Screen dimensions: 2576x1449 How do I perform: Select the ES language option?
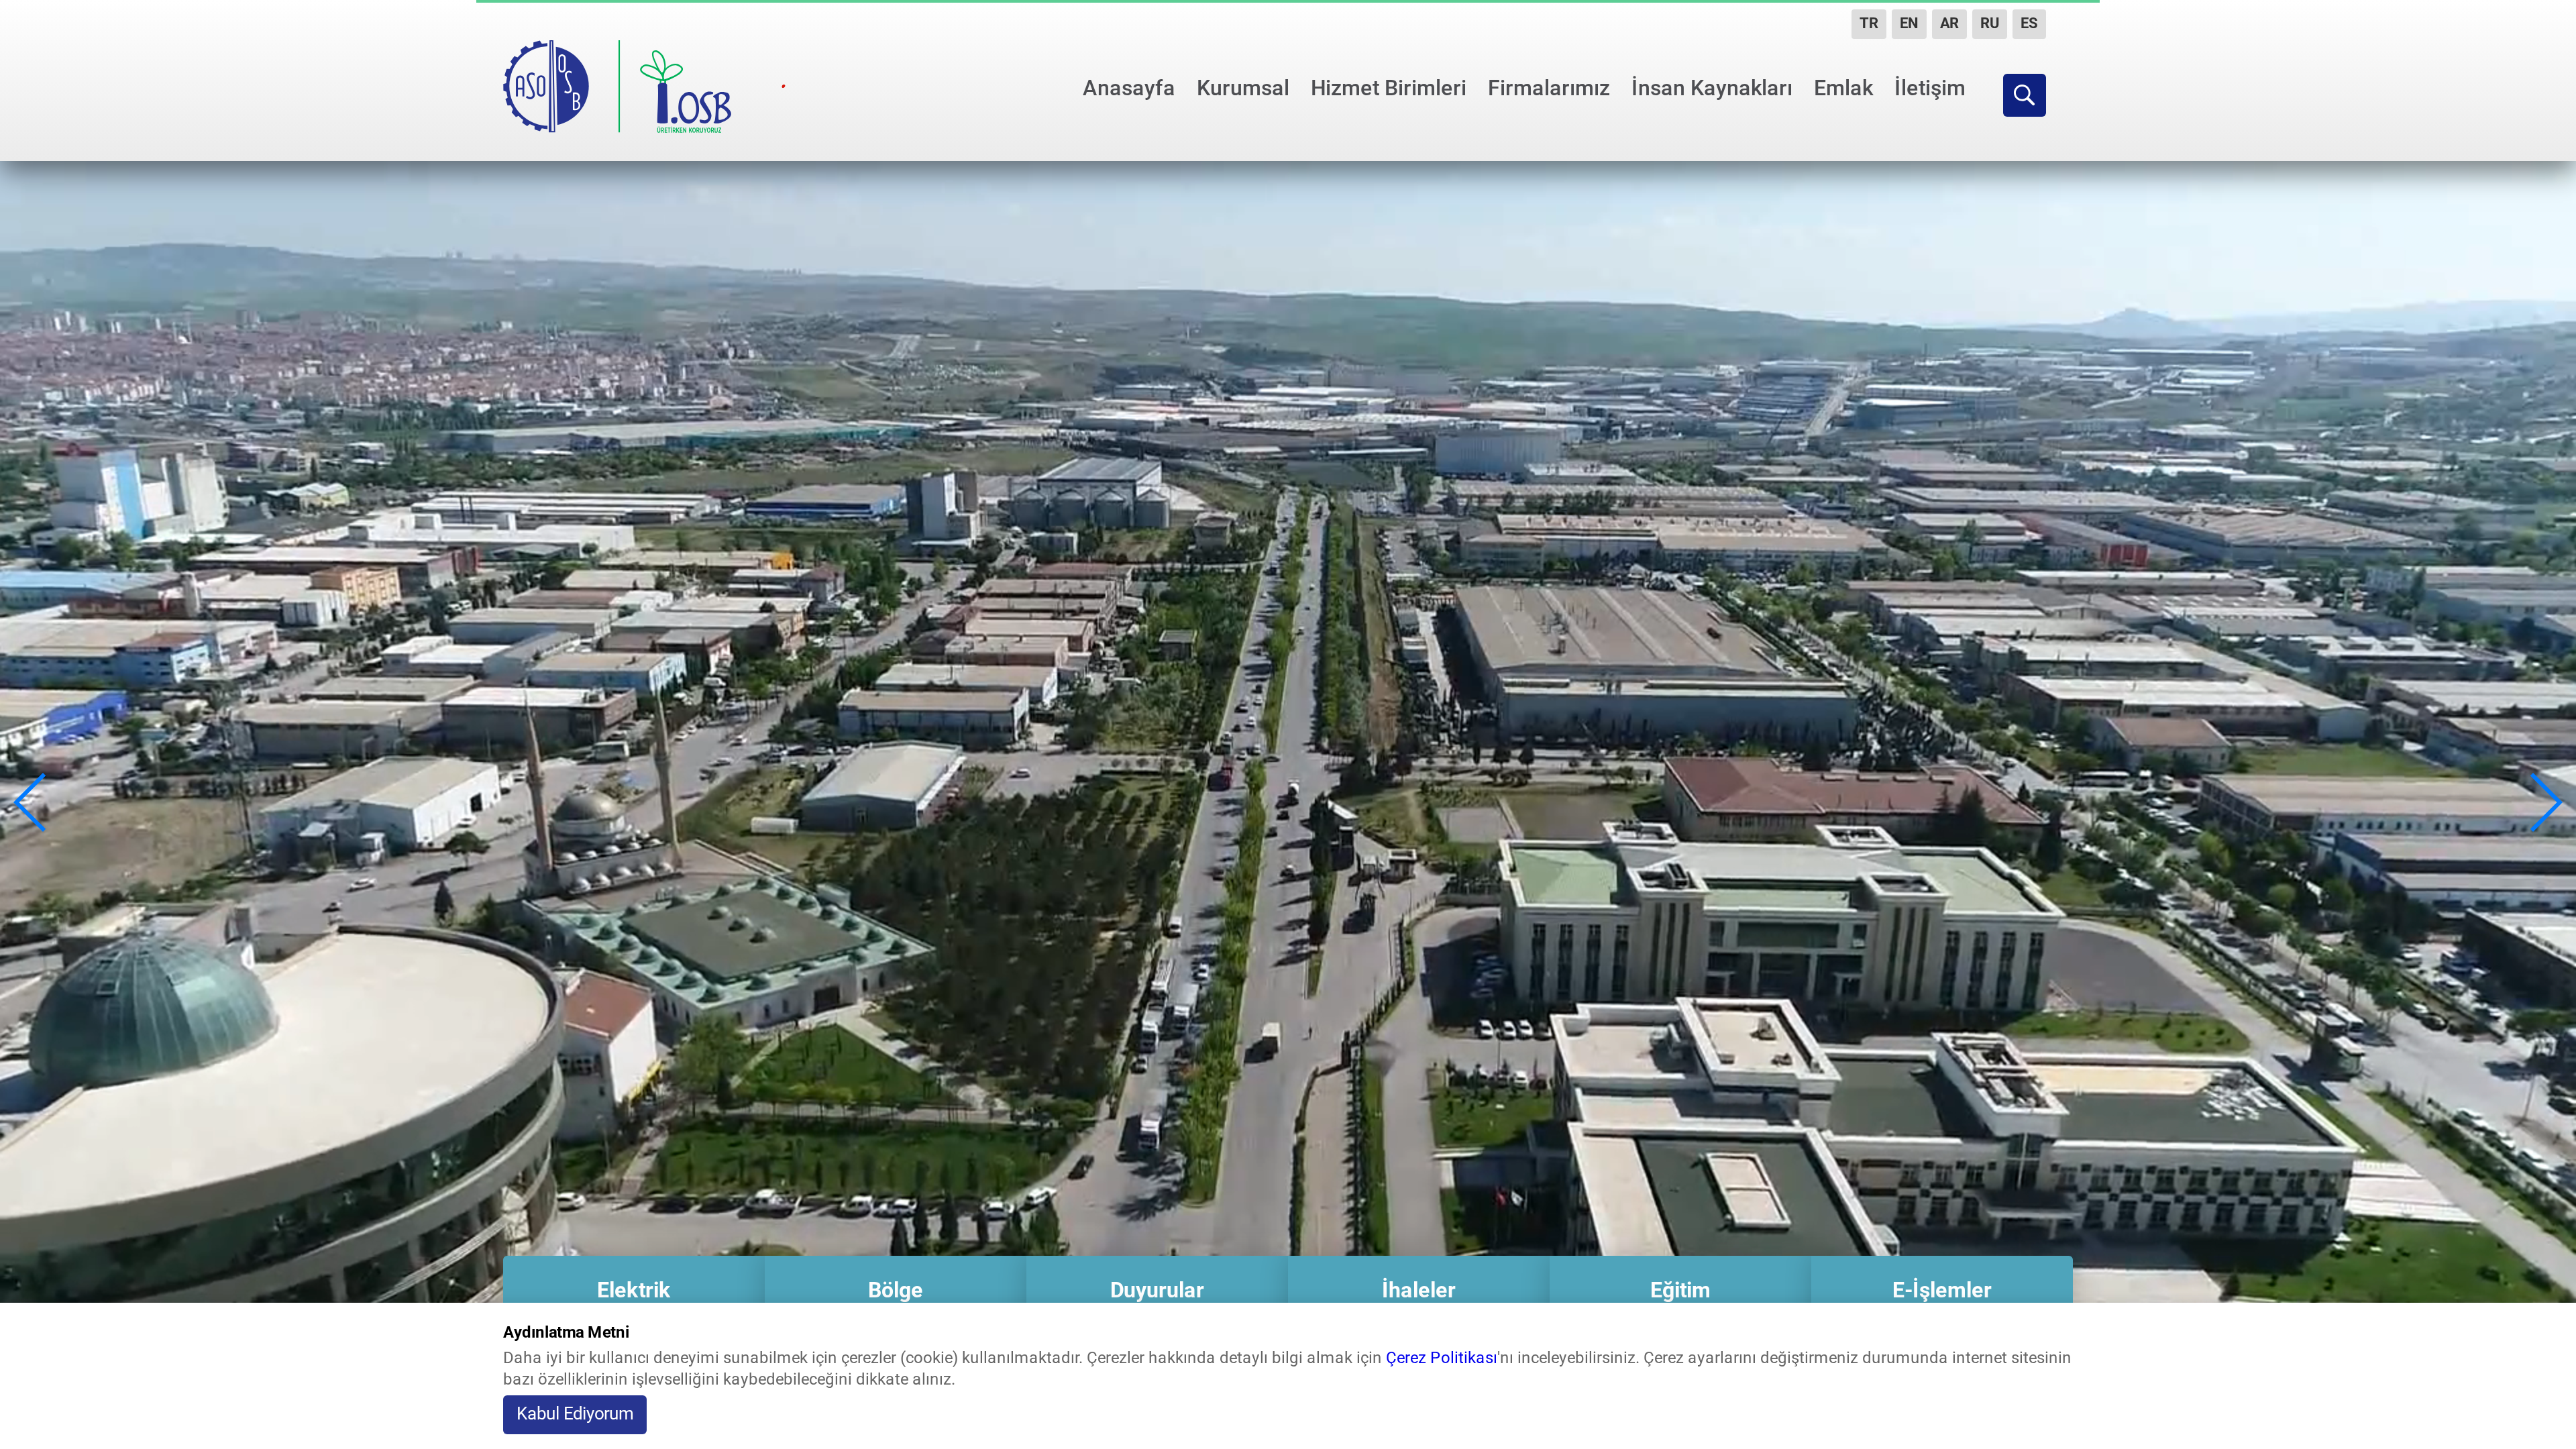(x=2028, y=23)
